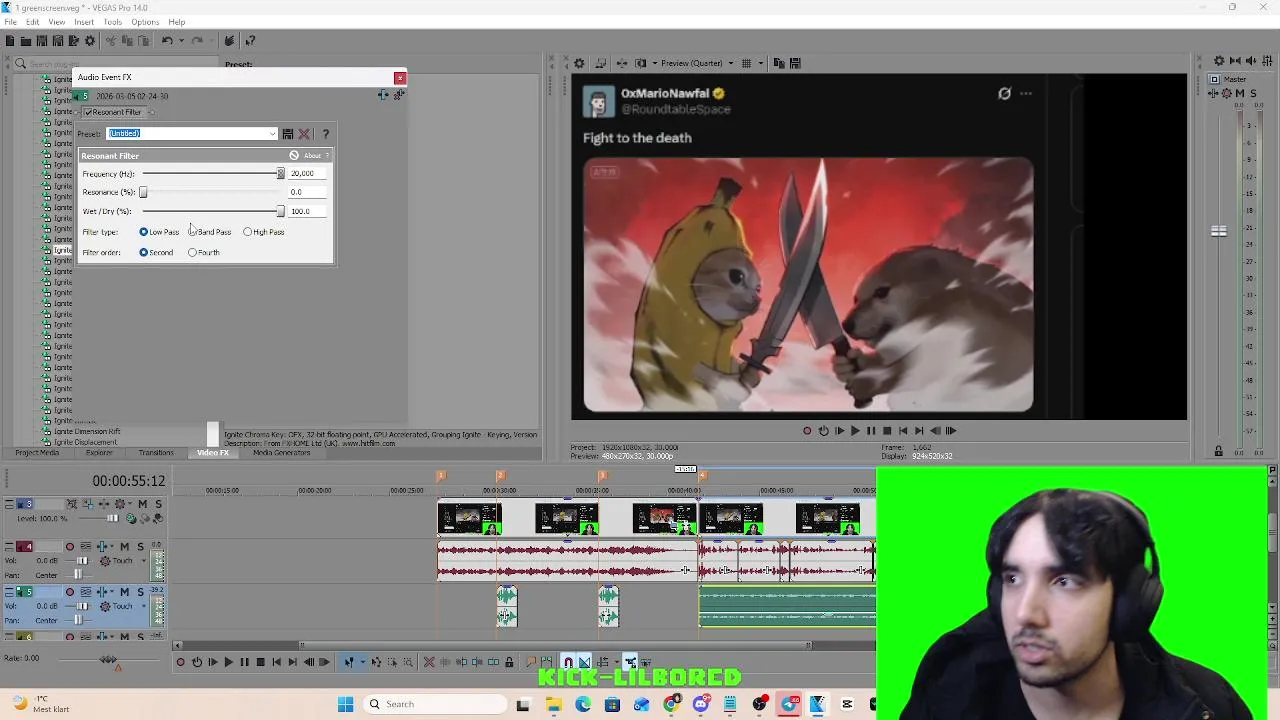Open Preview (Quarter) quality dropdown

coord(730,63)
